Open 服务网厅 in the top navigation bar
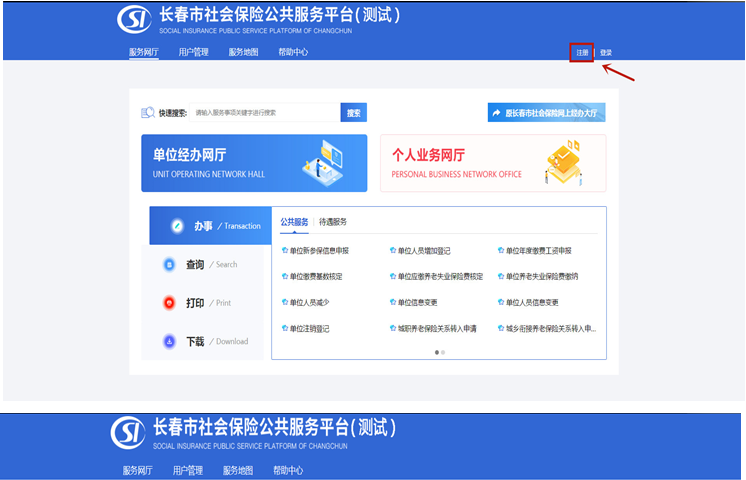The height and width of the screenshot is (480, 746). pos(144,52)
